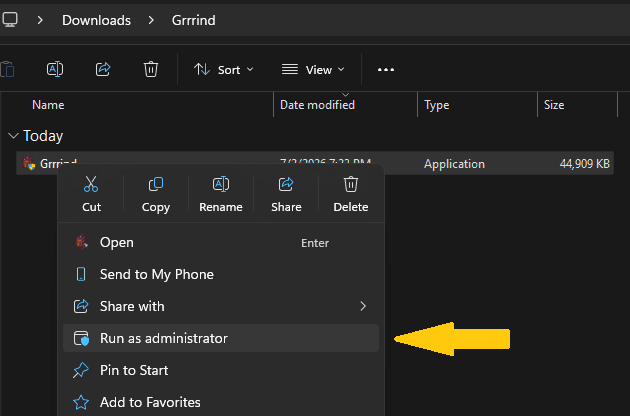Expand the chevron between Downloads and Grrrind
This screenshot has width=630, height=416.
151,20
